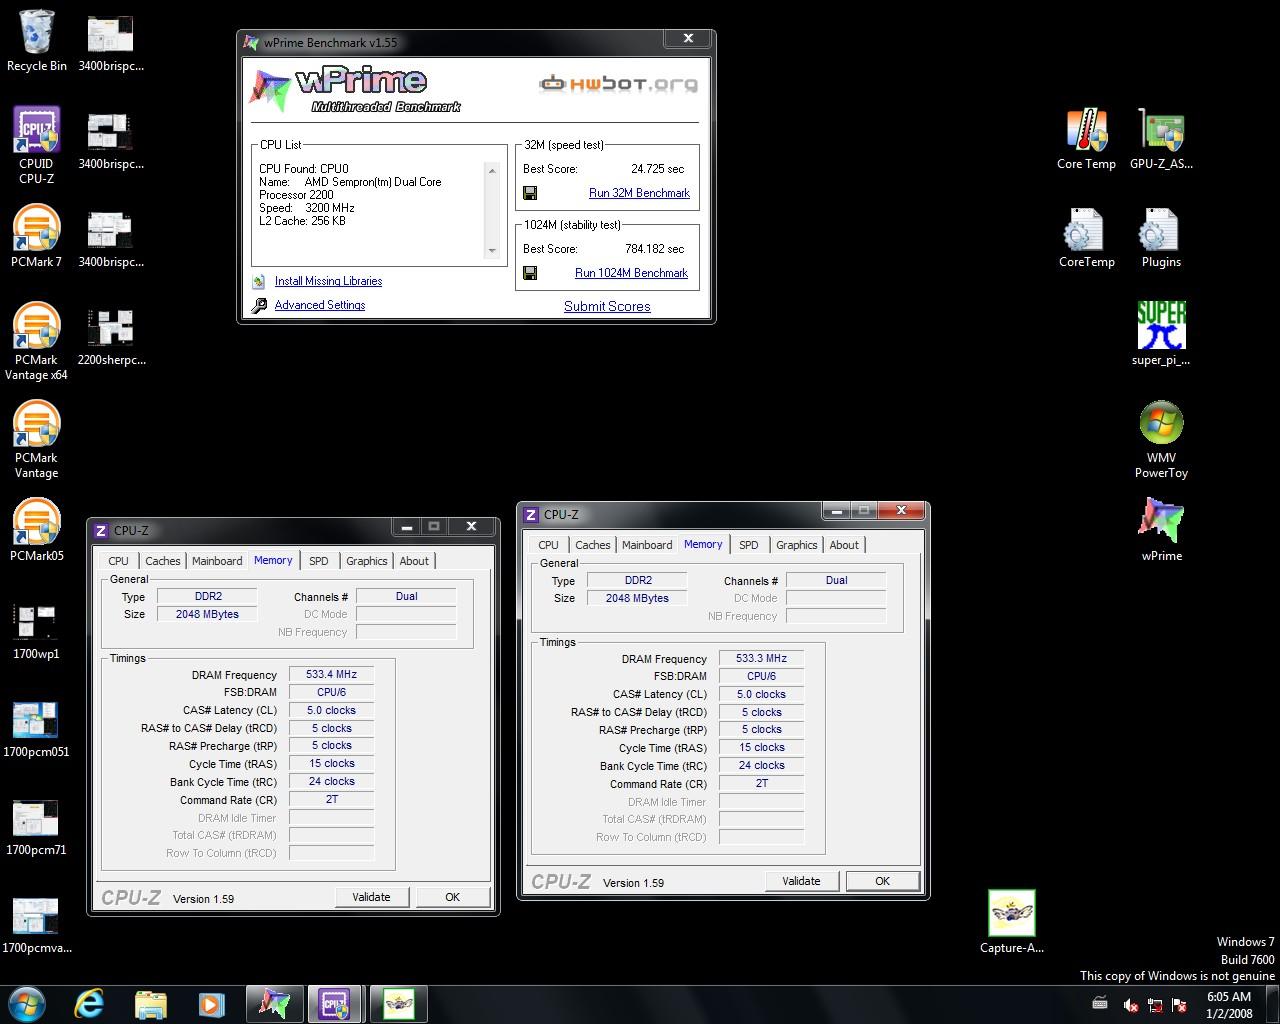The height and width of the screenshot is (1024, 1280).
Task: Open Core Temp thermometer icon
Action: (1086, 139)
